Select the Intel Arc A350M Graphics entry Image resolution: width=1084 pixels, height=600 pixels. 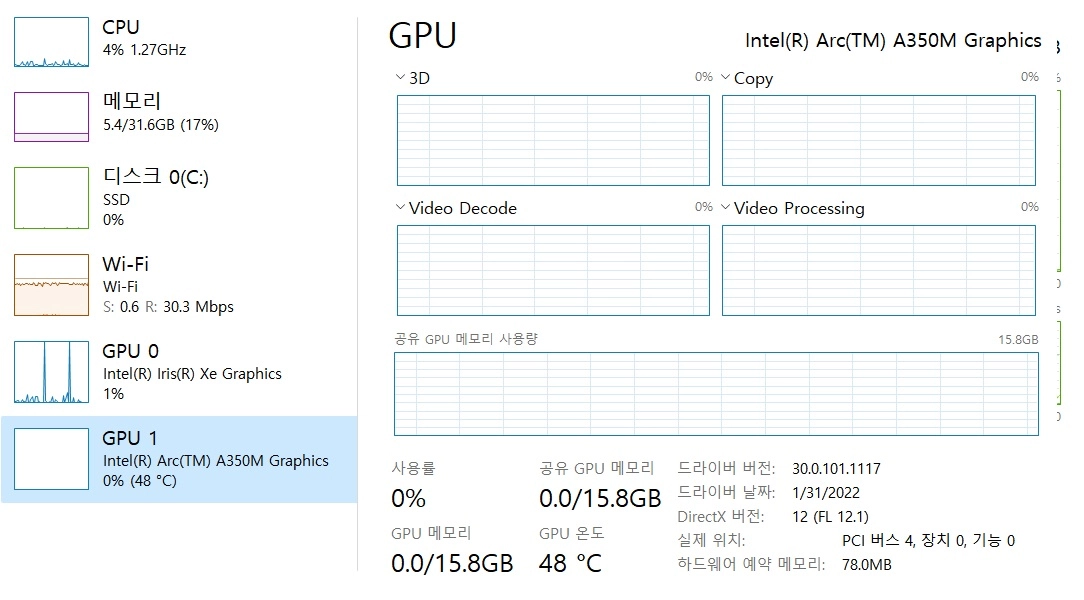[x=180, y=459]
